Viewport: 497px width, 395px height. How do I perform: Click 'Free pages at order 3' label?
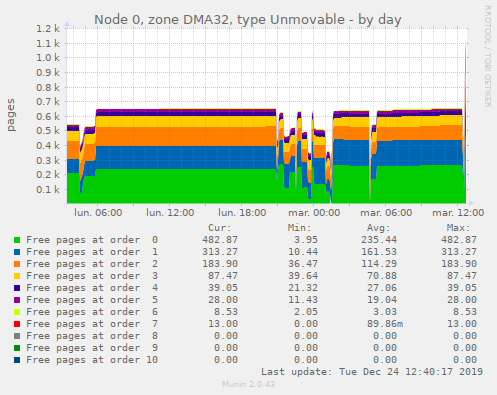click(x=92, y=276)
